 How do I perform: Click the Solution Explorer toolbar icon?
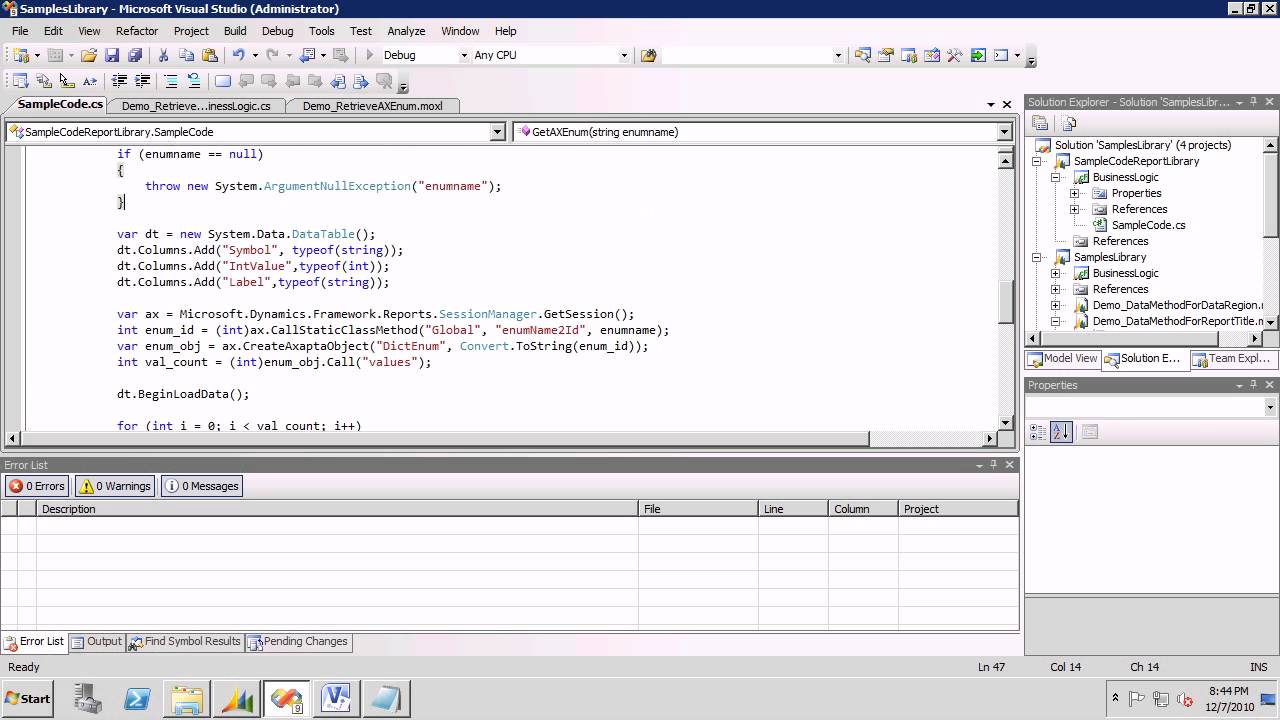(x=862, y=56)
